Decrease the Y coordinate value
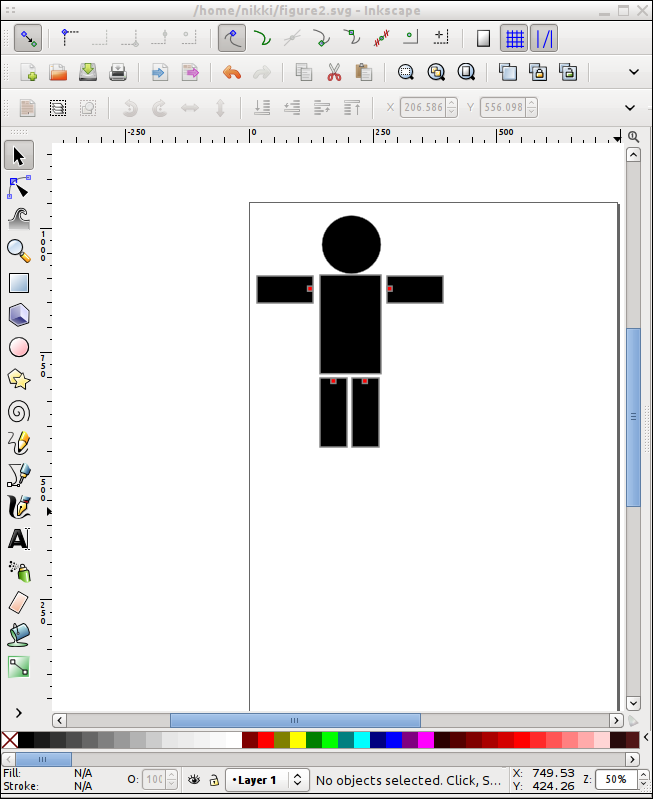 tap(532, 112)
